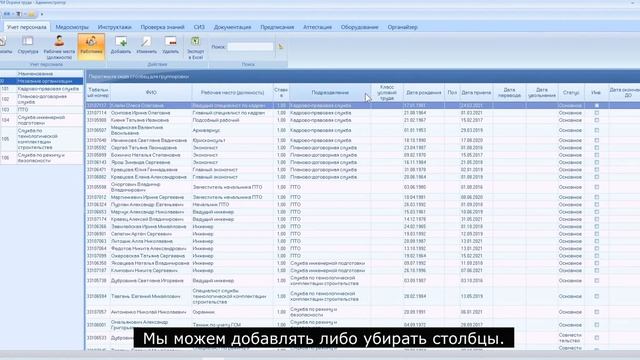The image size is (640, 360).
Task: Click the Изменить pencil icon
Action: pos(147,45)
